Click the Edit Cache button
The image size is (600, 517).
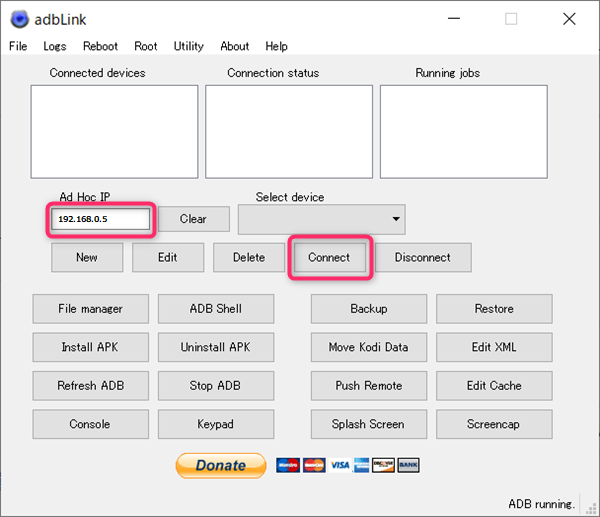click(494, 386)
